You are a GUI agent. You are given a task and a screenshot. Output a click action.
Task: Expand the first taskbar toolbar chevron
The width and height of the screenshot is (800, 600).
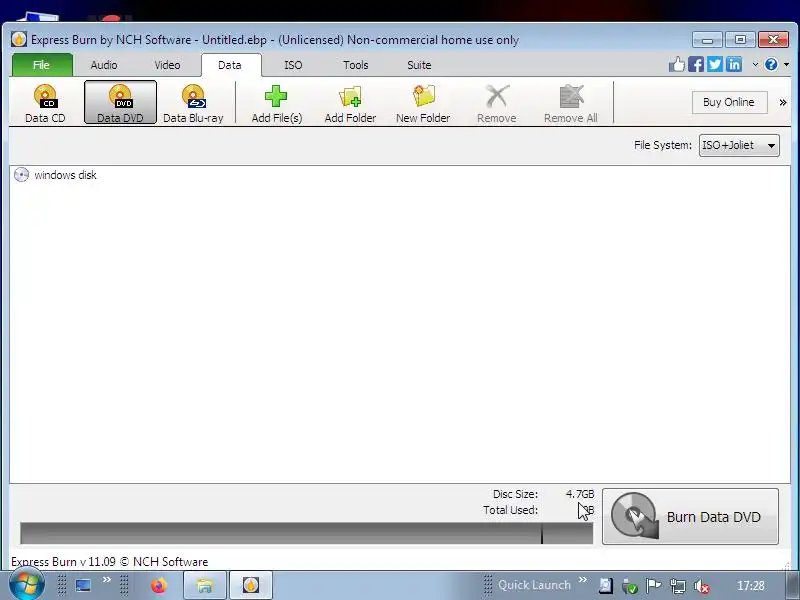[107, 580]
